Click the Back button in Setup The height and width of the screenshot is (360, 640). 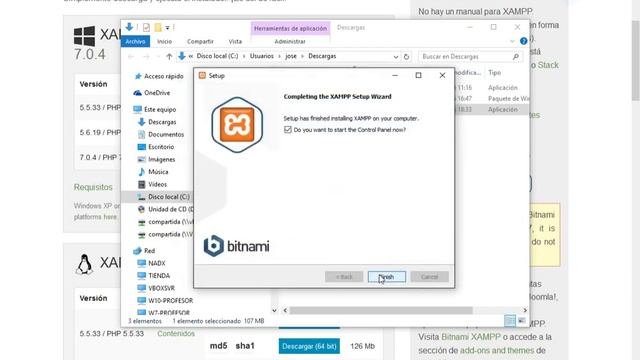pos(344,277)
